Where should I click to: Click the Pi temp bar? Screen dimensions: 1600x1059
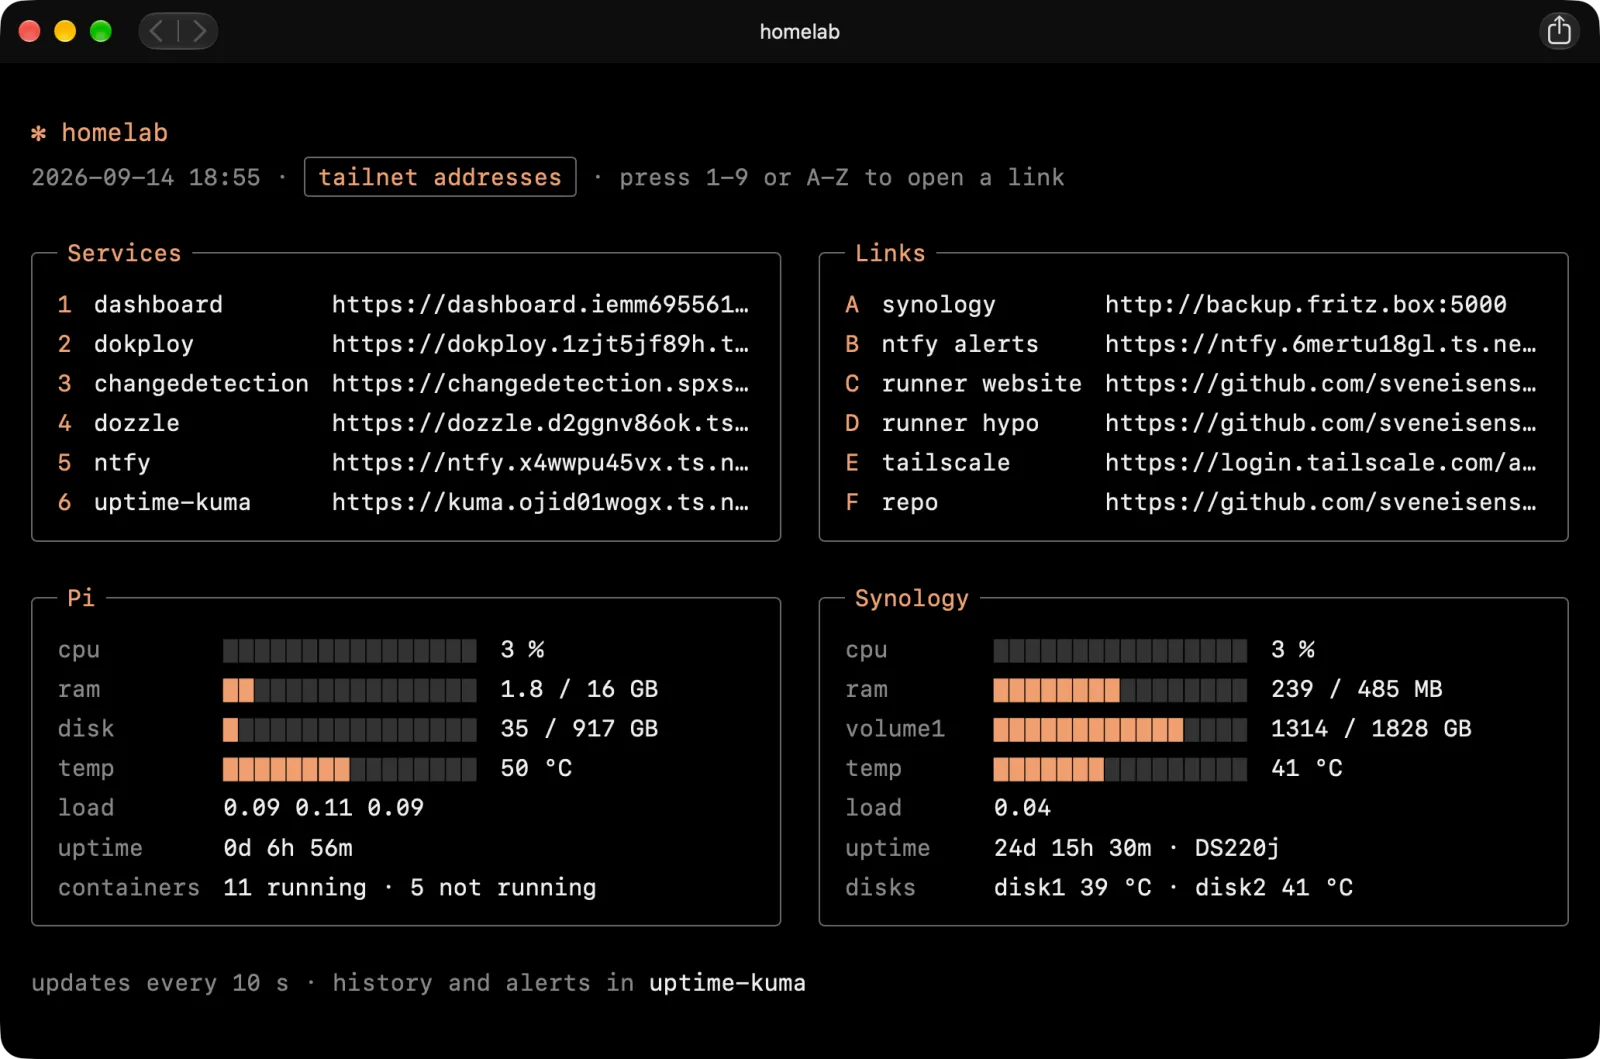click(x=350, y=769)
